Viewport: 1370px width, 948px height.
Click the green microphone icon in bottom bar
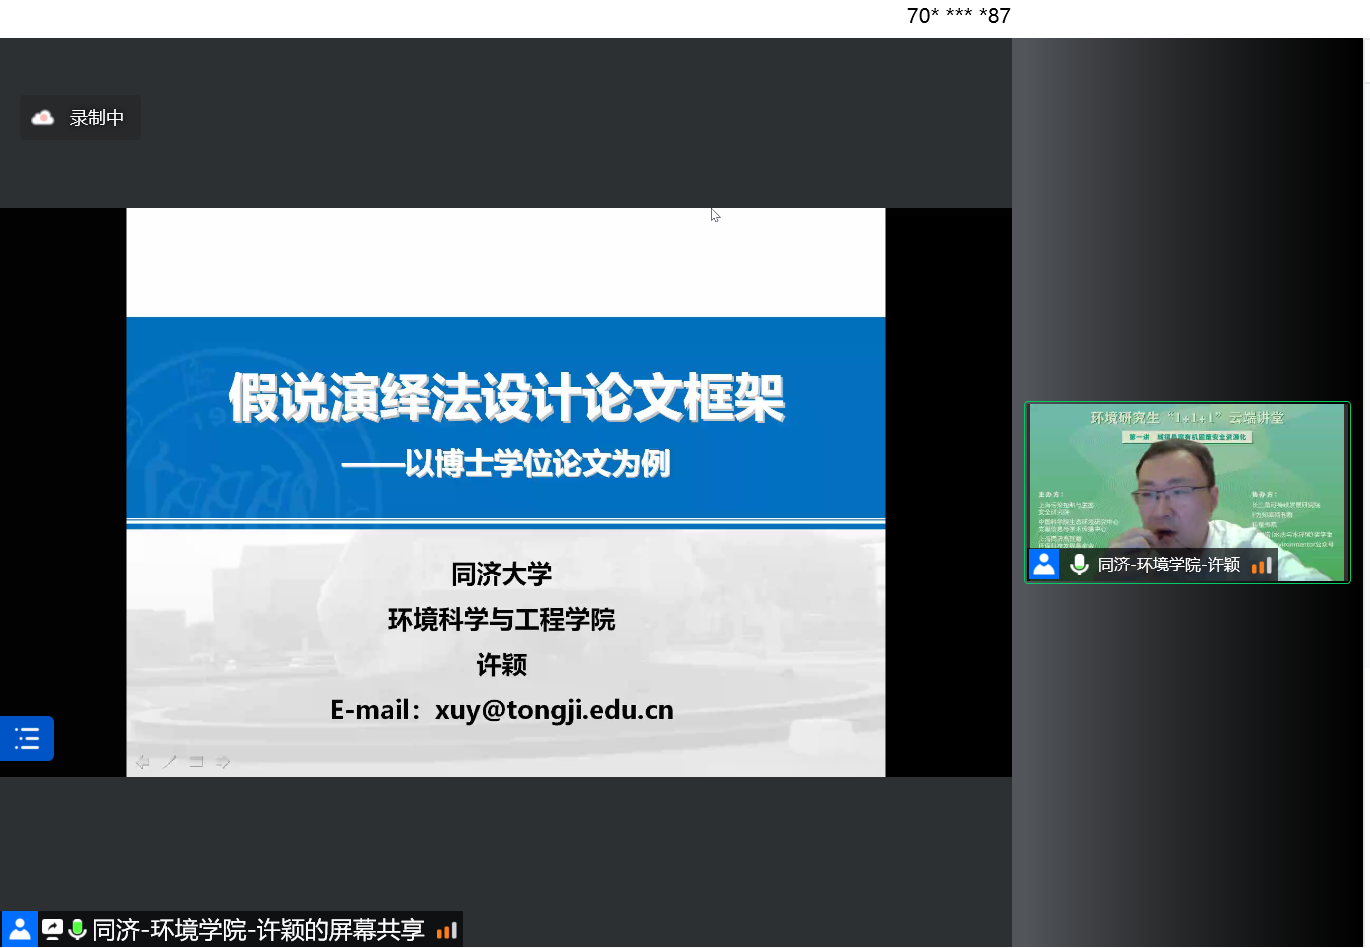[x=77, y=930]
